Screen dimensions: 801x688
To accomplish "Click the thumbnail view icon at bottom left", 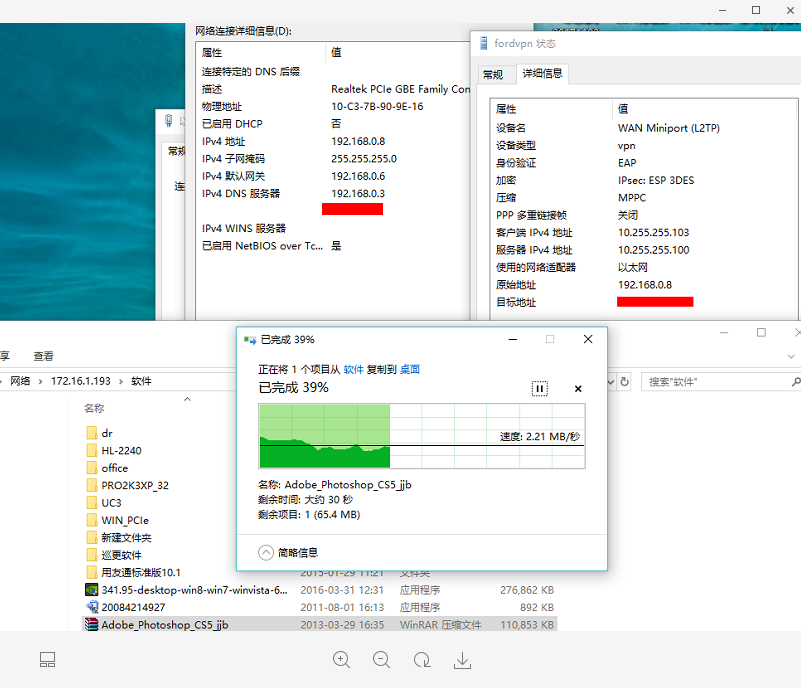I will (48, 659).
